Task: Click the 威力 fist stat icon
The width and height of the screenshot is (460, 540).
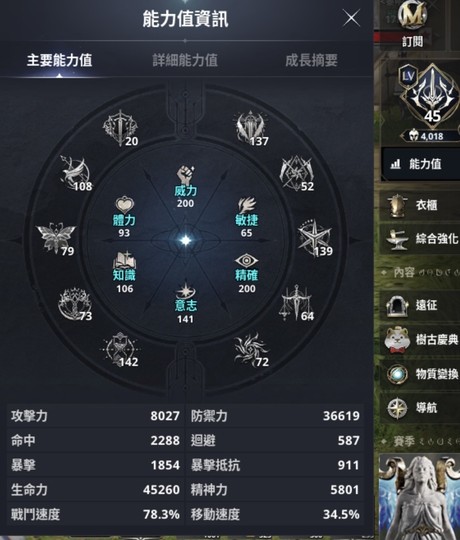Action: tap(185, 175)
